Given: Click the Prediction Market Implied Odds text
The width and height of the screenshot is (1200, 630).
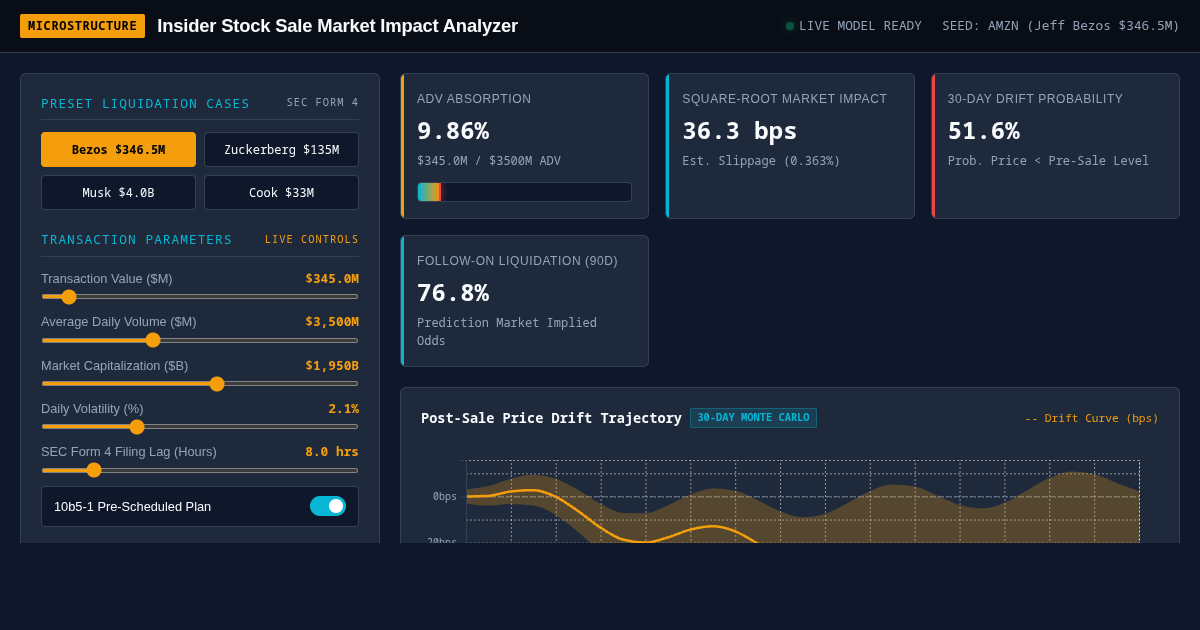Looking at the screenshot, I should pos(507,332).
